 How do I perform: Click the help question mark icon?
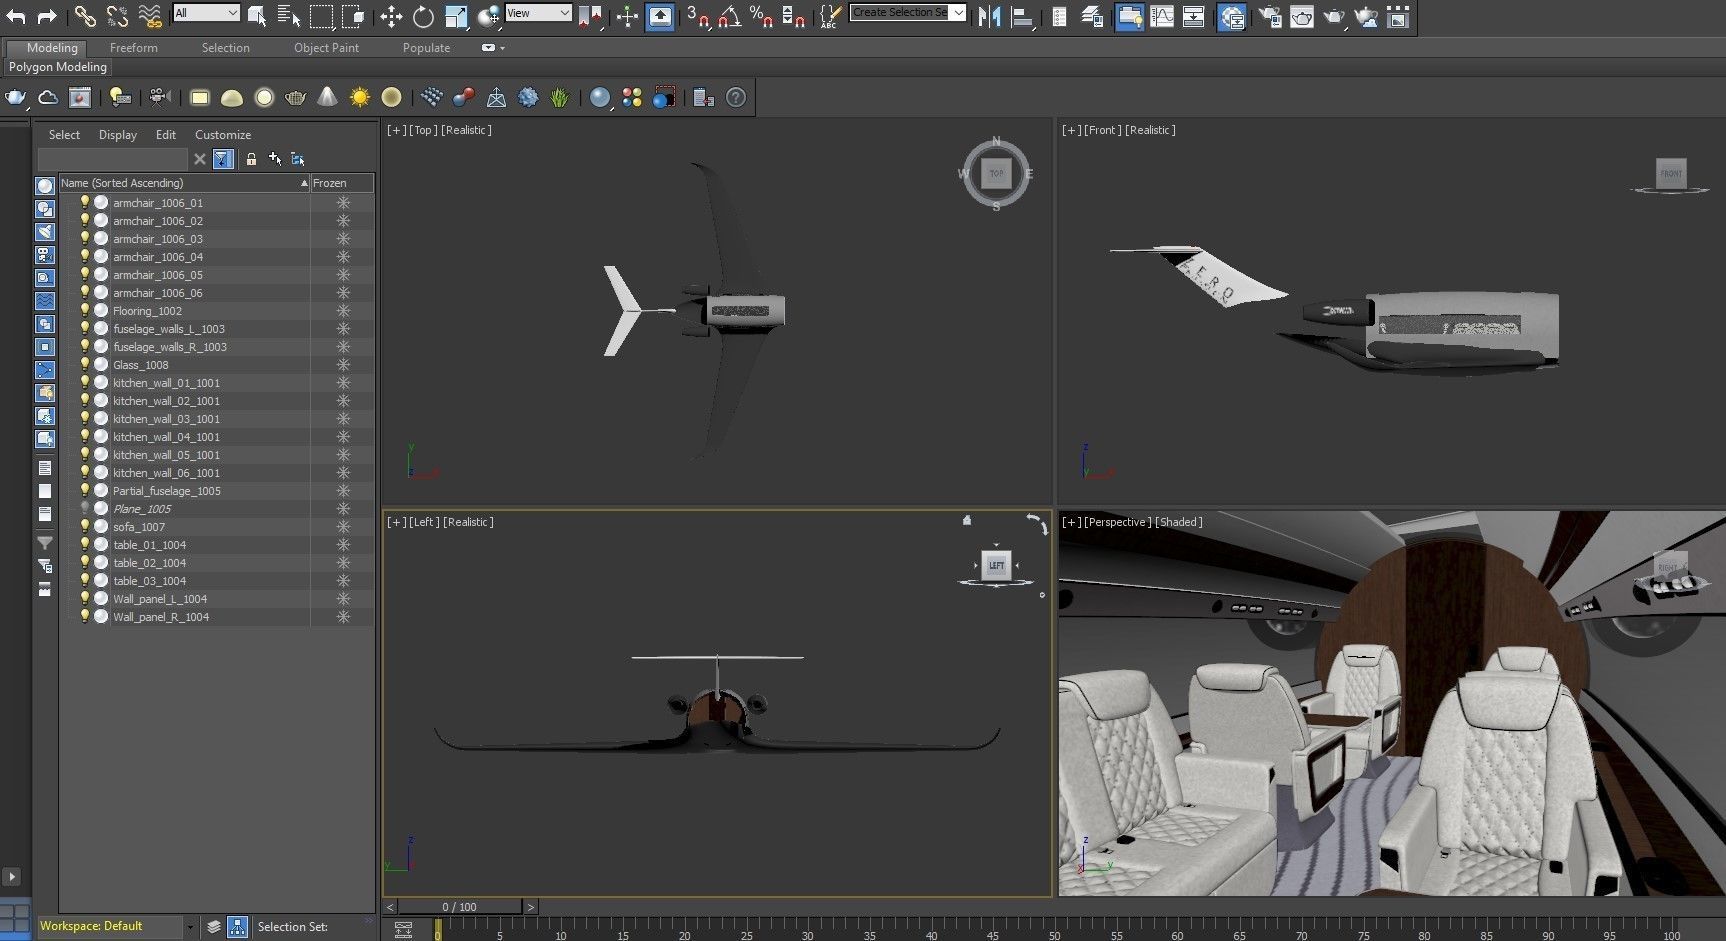pyautogui.click(x=736, y=97)
